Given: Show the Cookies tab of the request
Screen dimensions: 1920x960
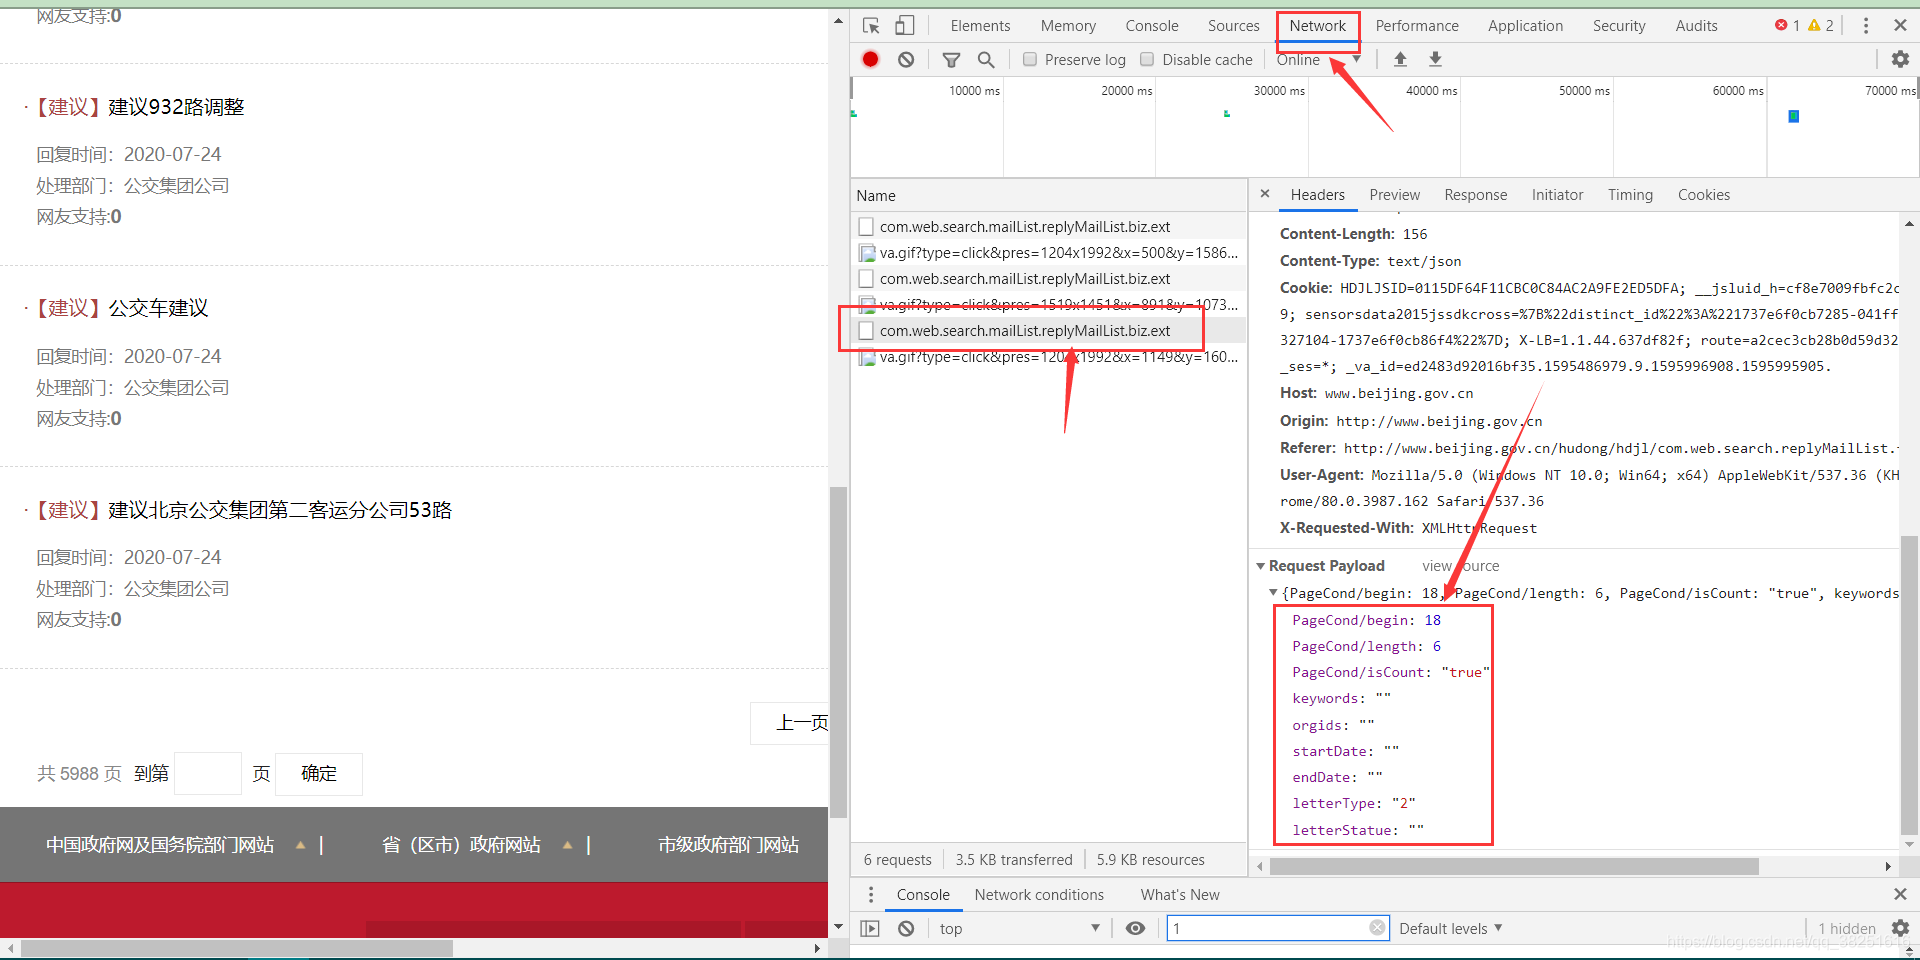Looking at the screenshot, I should [x=1704, y=195].
